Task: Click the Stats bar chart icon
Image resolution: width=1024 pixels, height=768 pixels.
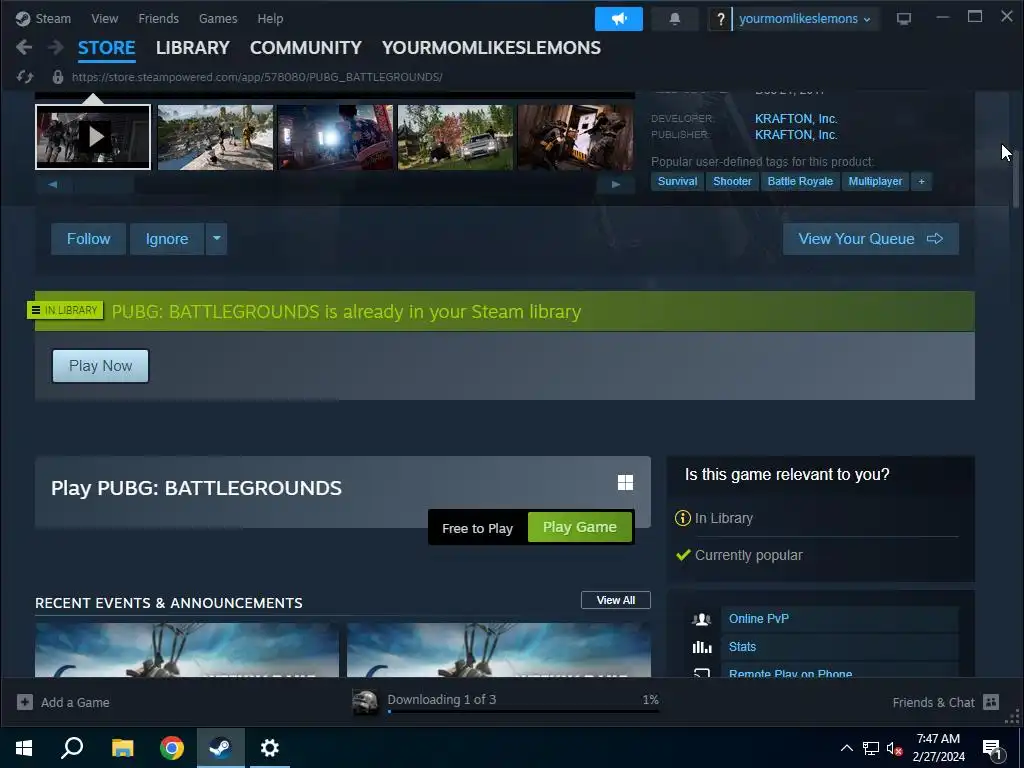Action: pos(701,647)
